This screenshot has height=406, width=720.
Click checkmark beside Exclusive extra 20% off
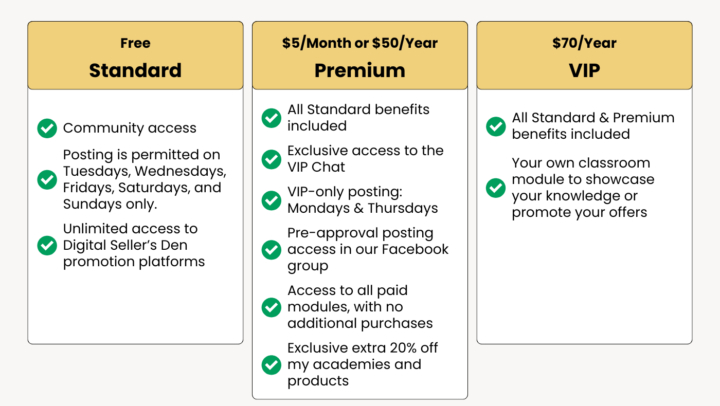point(271,364)
